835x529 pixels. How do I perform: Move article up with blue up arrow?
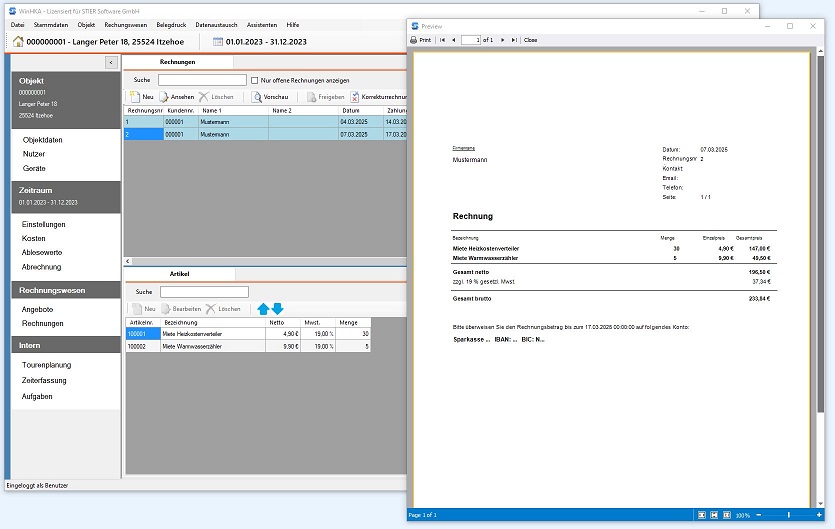(263, 309)
